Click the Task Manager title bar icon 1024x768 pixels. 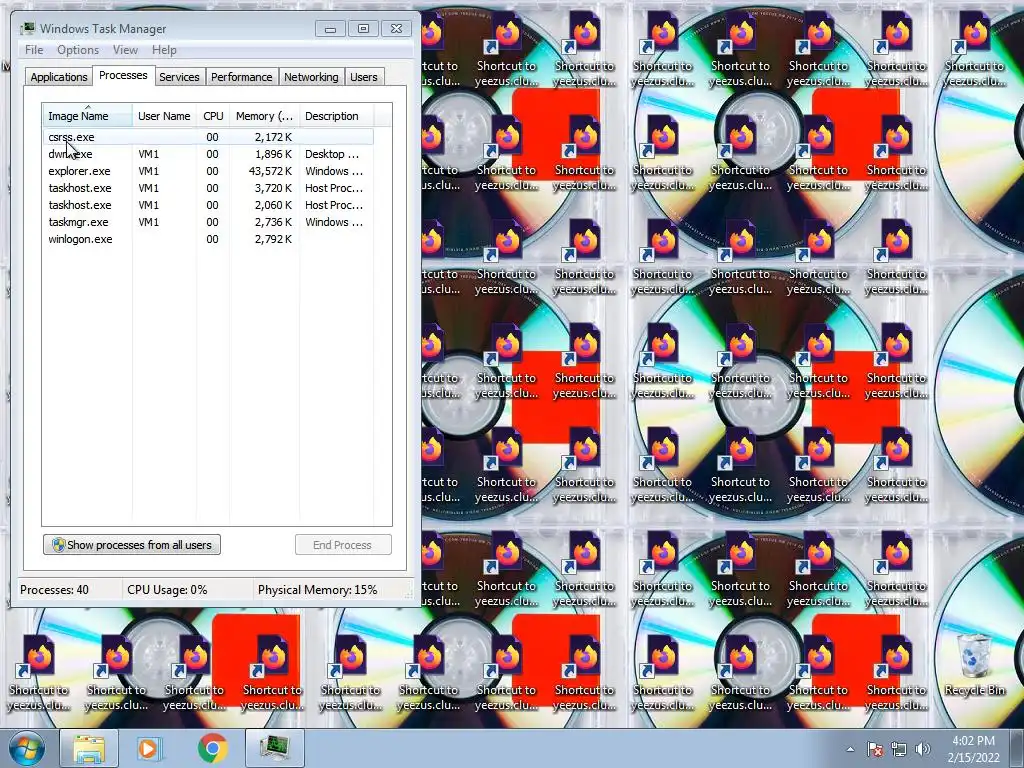tap(28, 29)
